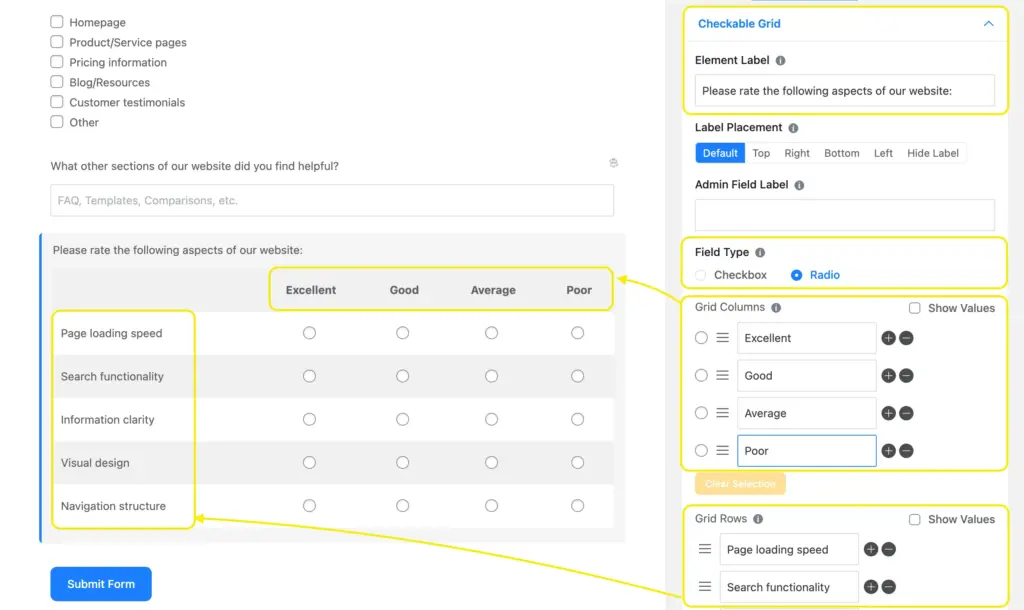Remove the Good column using its minus icon
This screenshot has width=1024, height=610.
[x=907, y=375]
